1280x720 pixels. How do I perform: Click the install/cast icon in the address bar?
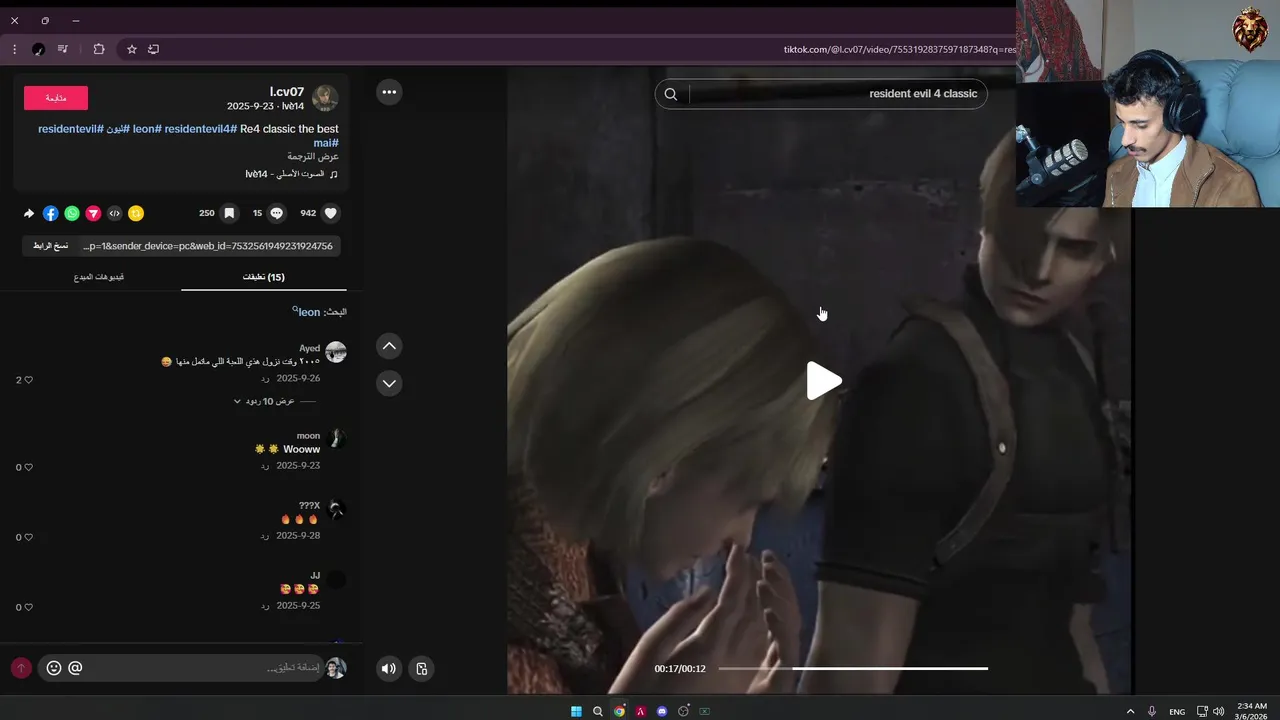tap(153, 49)
